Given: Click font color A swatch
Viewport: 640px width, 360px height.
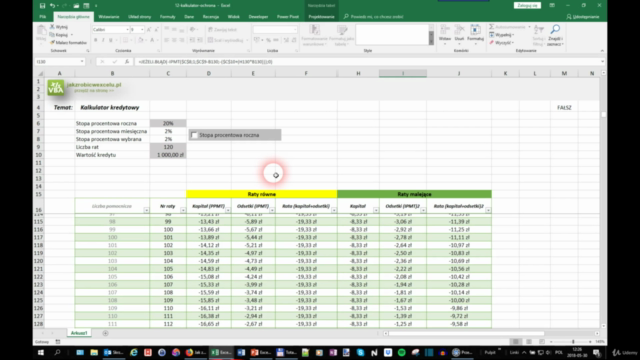Looking at the screenshot, I should [152, 40].
